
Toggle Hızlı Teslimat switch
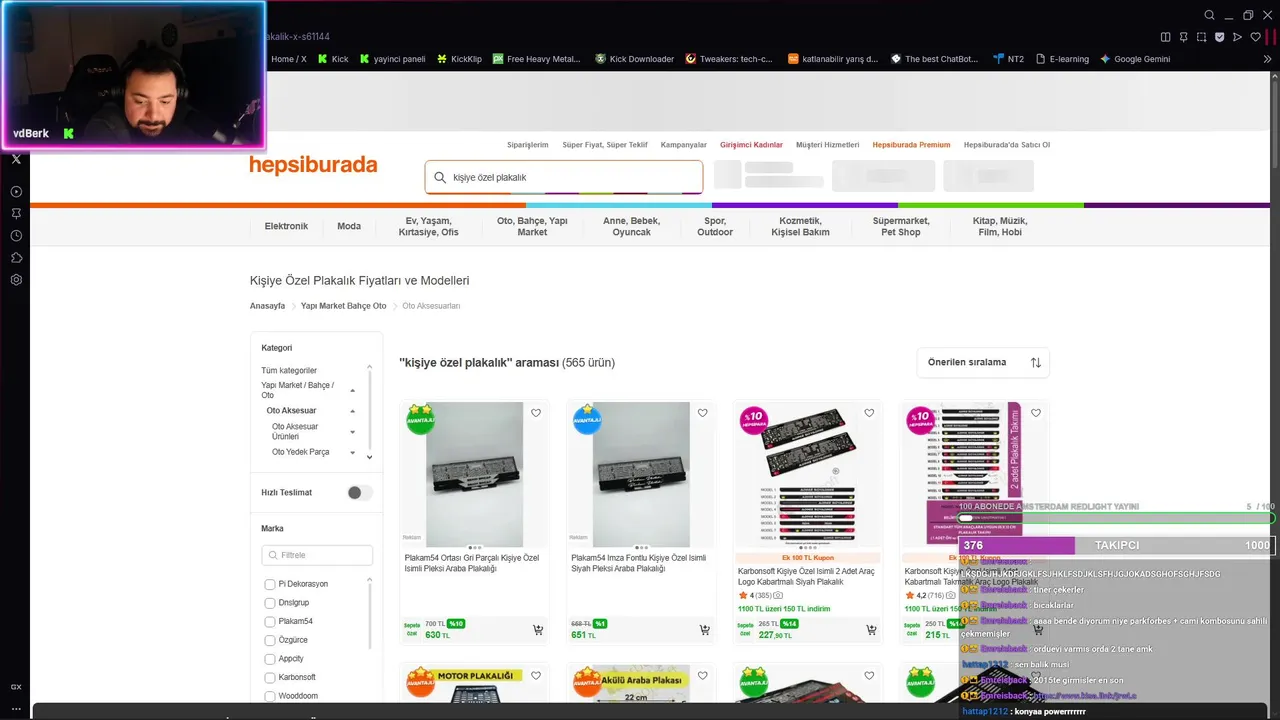tap(360, 492)
